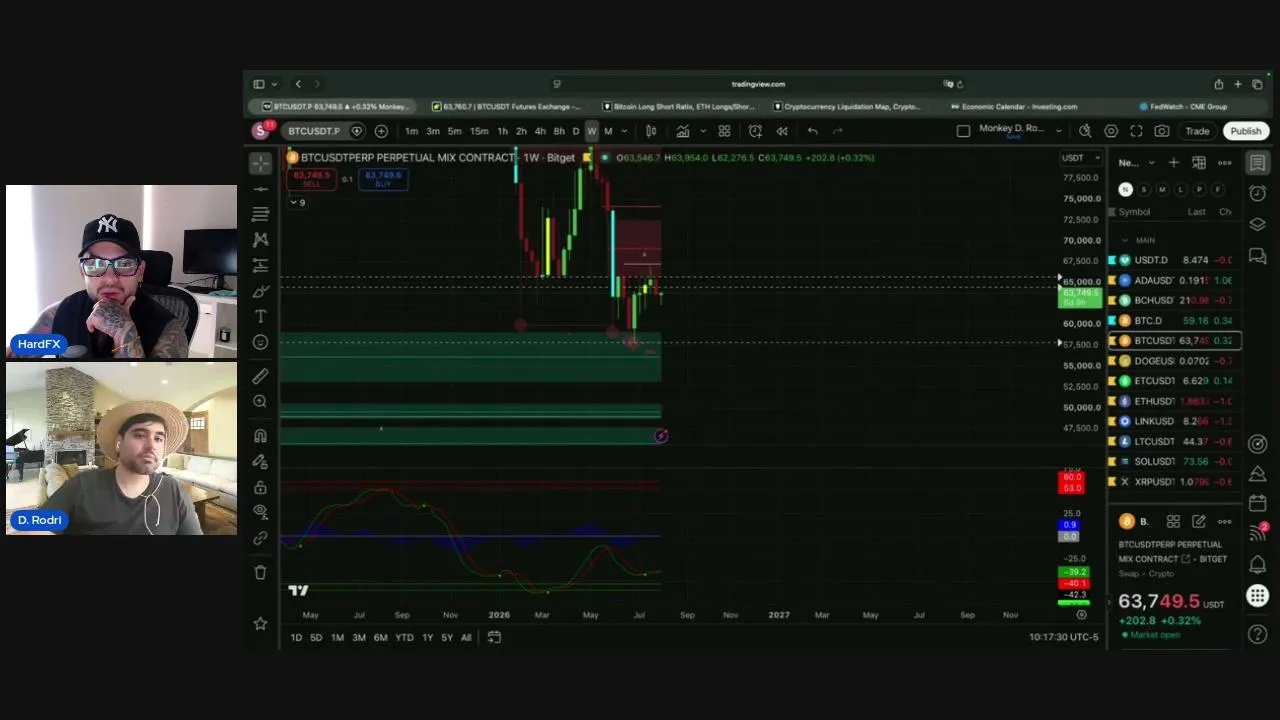Open chart settings hexagon icon
The image size is (1280, 720).
coord(1111,131)
